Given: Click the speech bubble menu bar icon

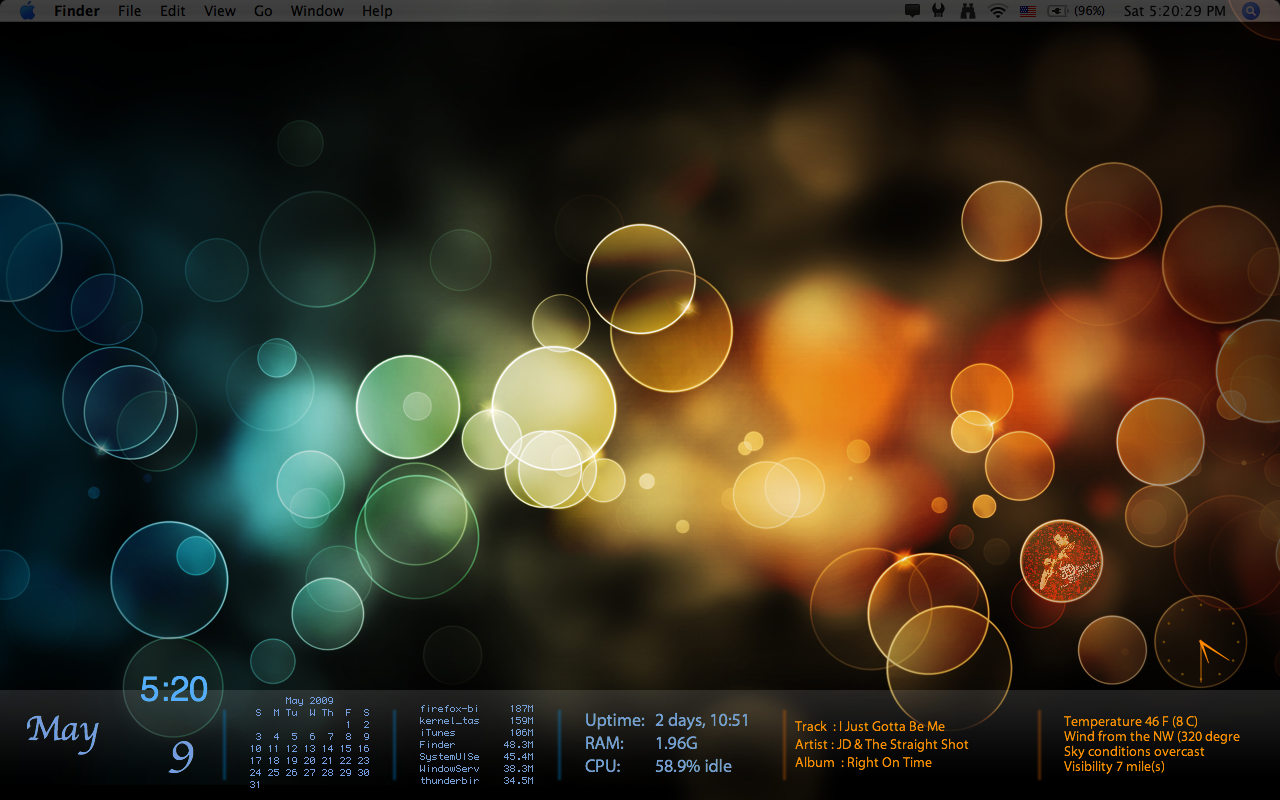Looking at the screenshot, I should pos(912,11).
